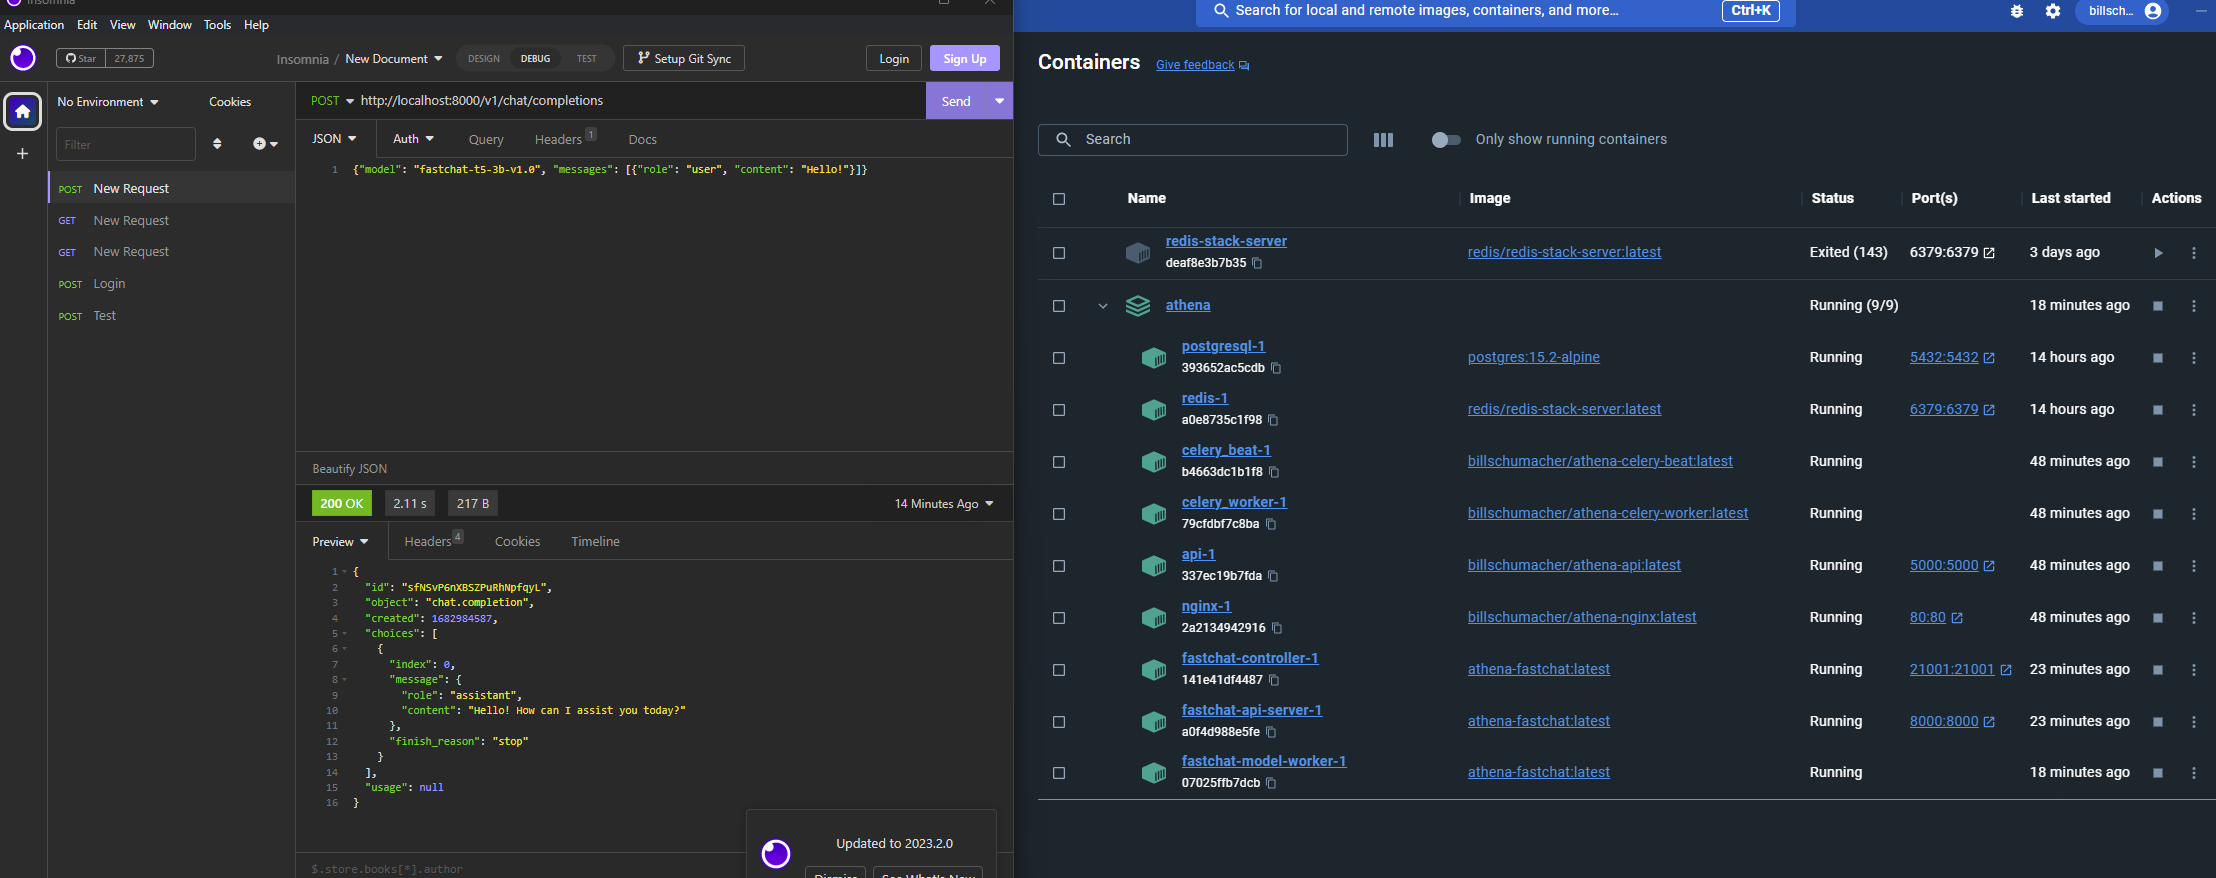Viewport: 2216px width, 878px height.
Task: Check the fastchat-controller-1 checkbox
Action: [x=1059, y=670]
